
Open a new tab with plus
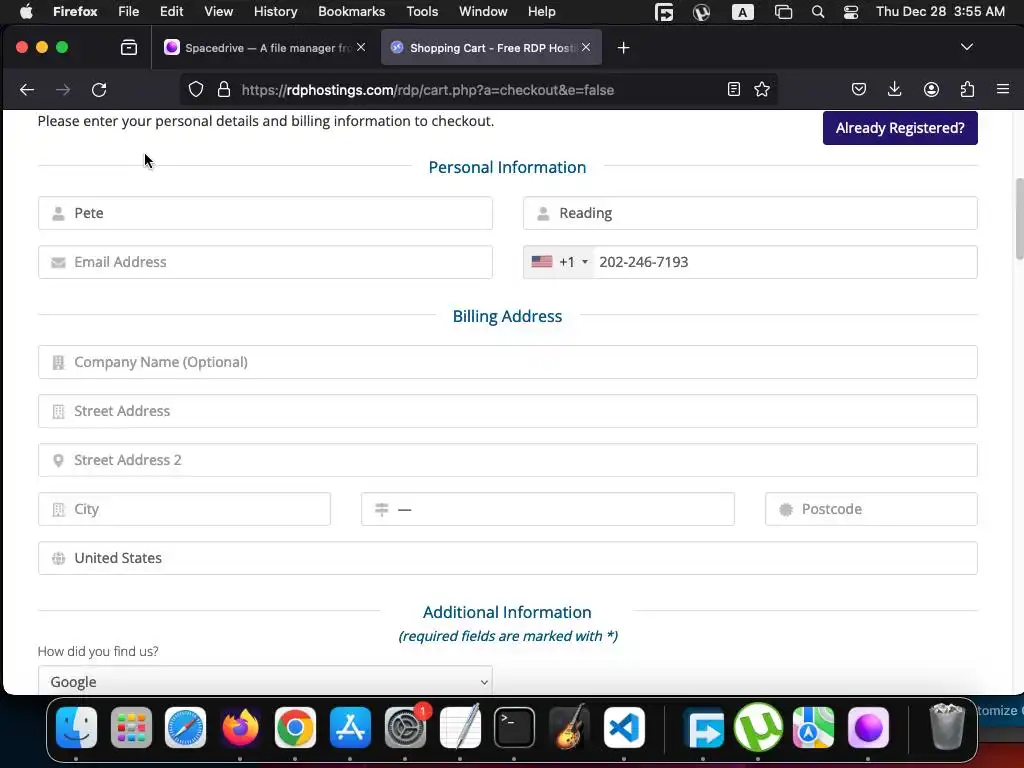click(x=624, y=48)
